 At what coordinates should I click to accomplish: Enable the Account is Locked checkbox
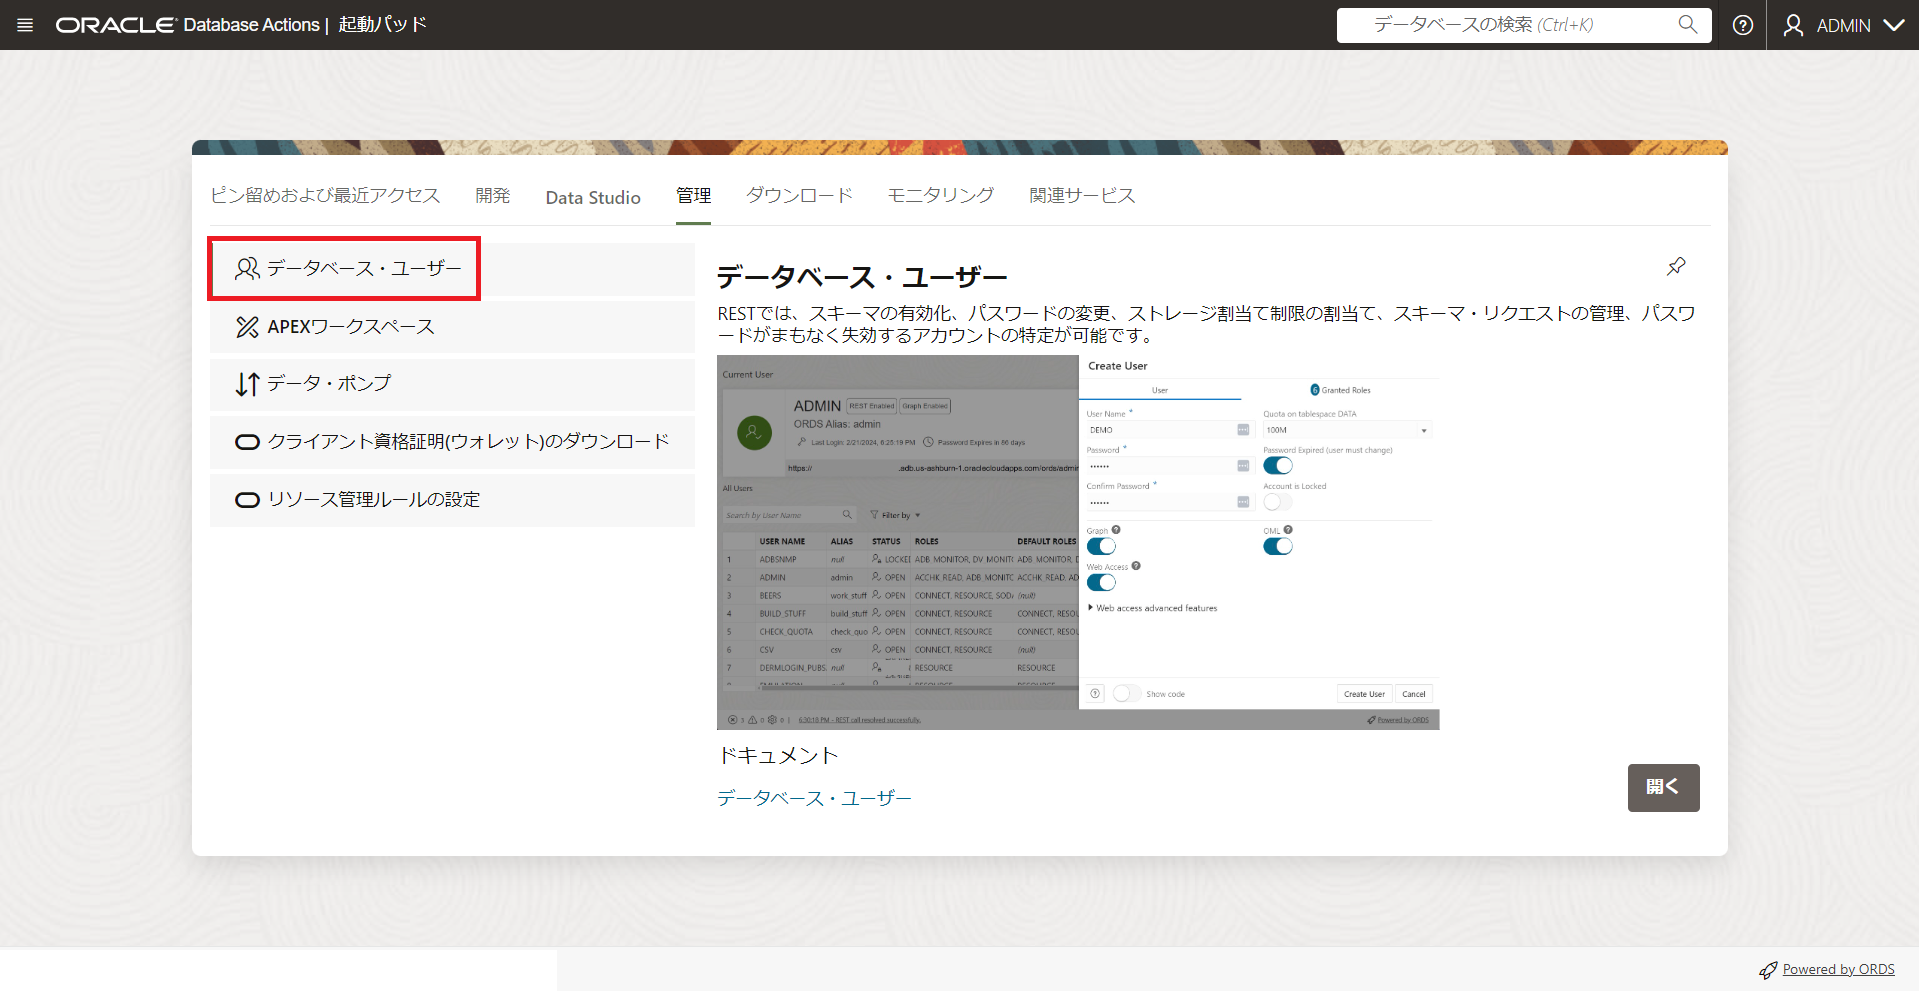(x=1277, y=501)
